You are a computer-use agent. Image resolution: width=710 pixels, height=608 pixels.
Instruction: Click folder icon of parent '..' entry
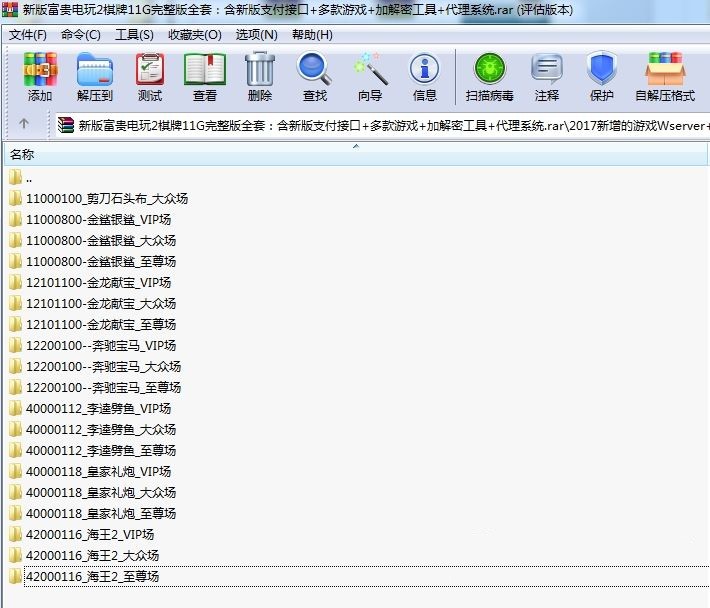point(15,177)
